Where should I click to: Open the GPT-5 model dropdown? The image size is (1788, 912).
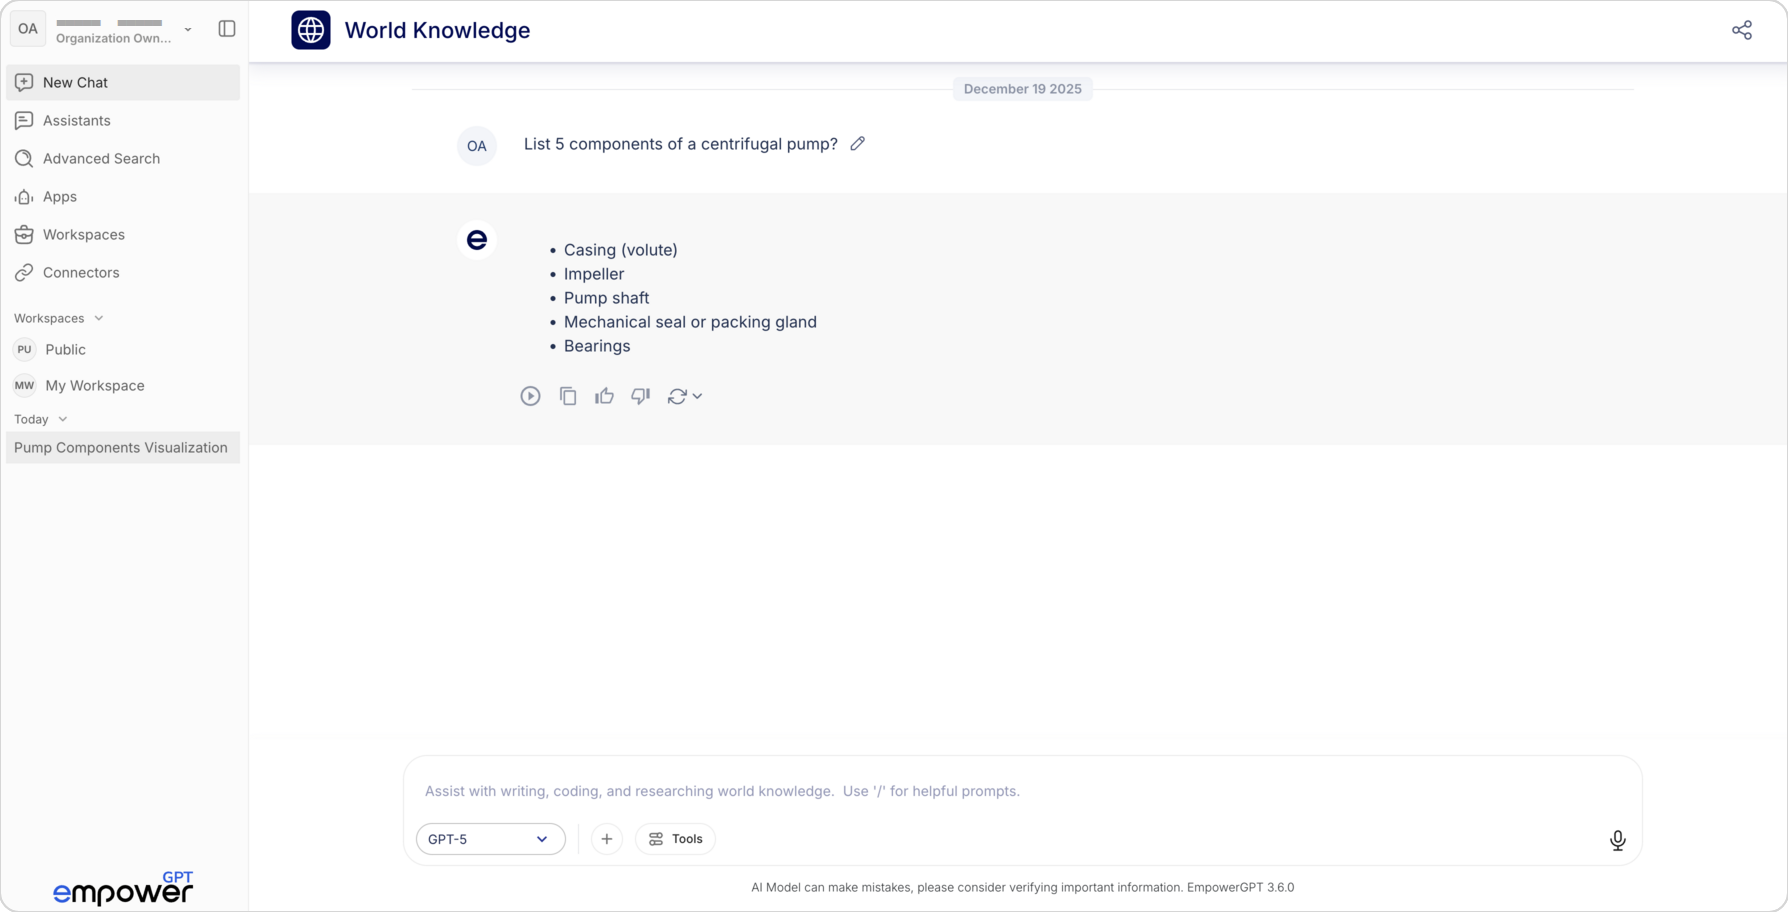(x=490, y=839)
